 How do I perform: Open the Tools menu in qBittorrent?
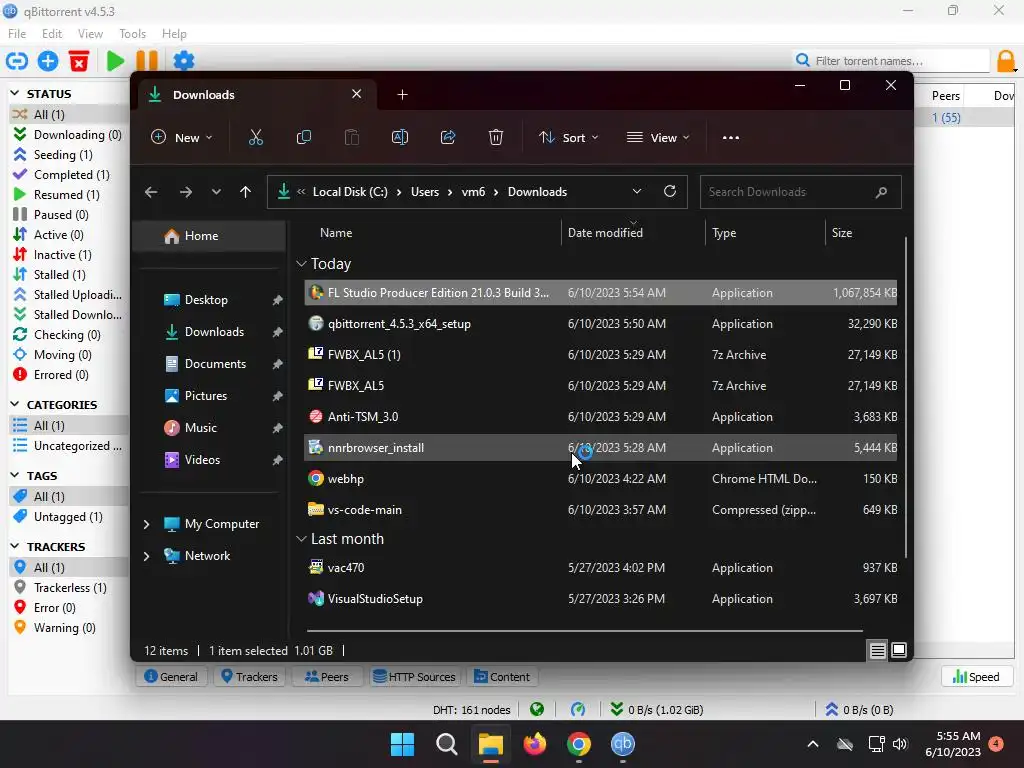(133, 34)
